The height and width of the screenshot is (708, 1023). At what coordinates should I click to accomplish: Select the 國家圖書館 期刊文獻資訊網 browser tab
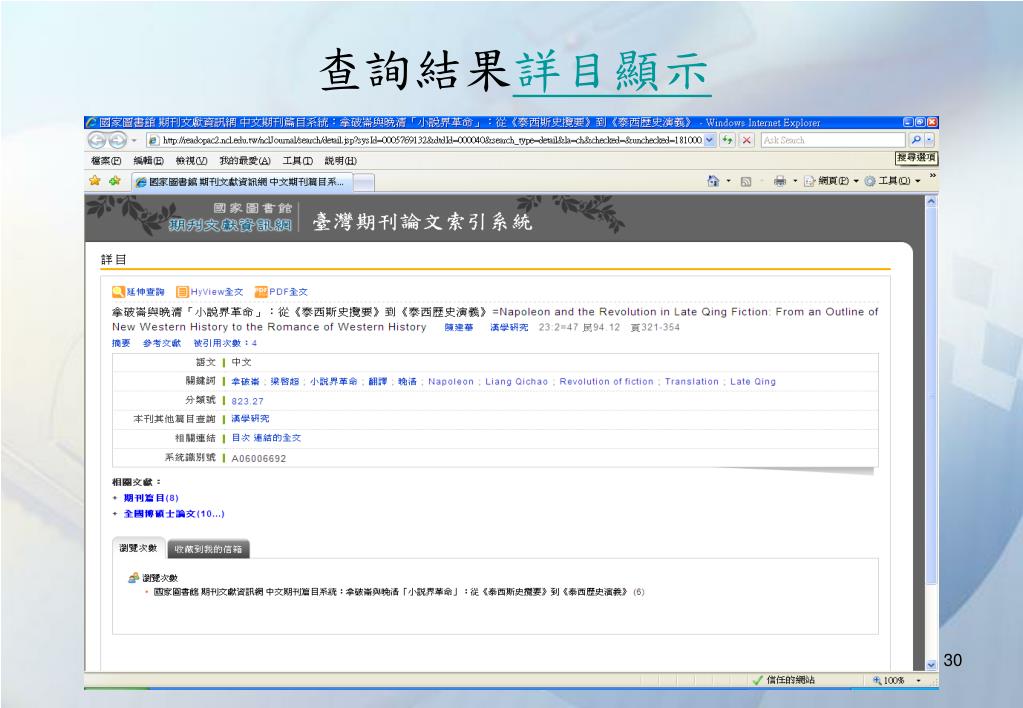(x=242, y=182)
